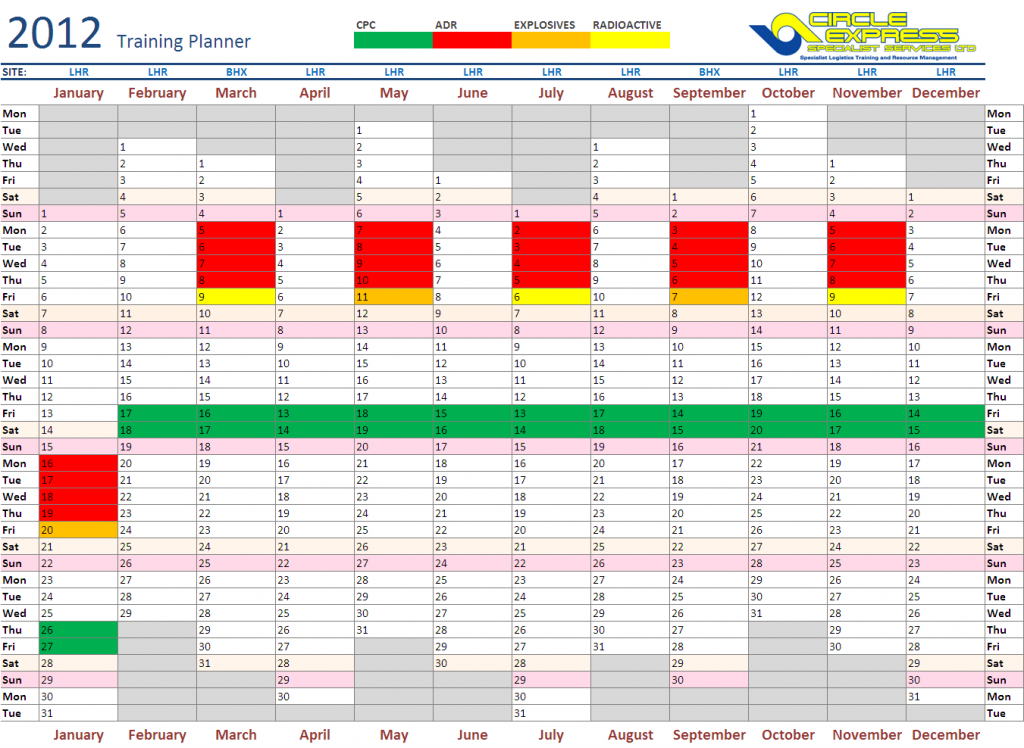This screenshot has width=1024, height=748.
Task: Select the November header at top
Action: click(867, 93)
